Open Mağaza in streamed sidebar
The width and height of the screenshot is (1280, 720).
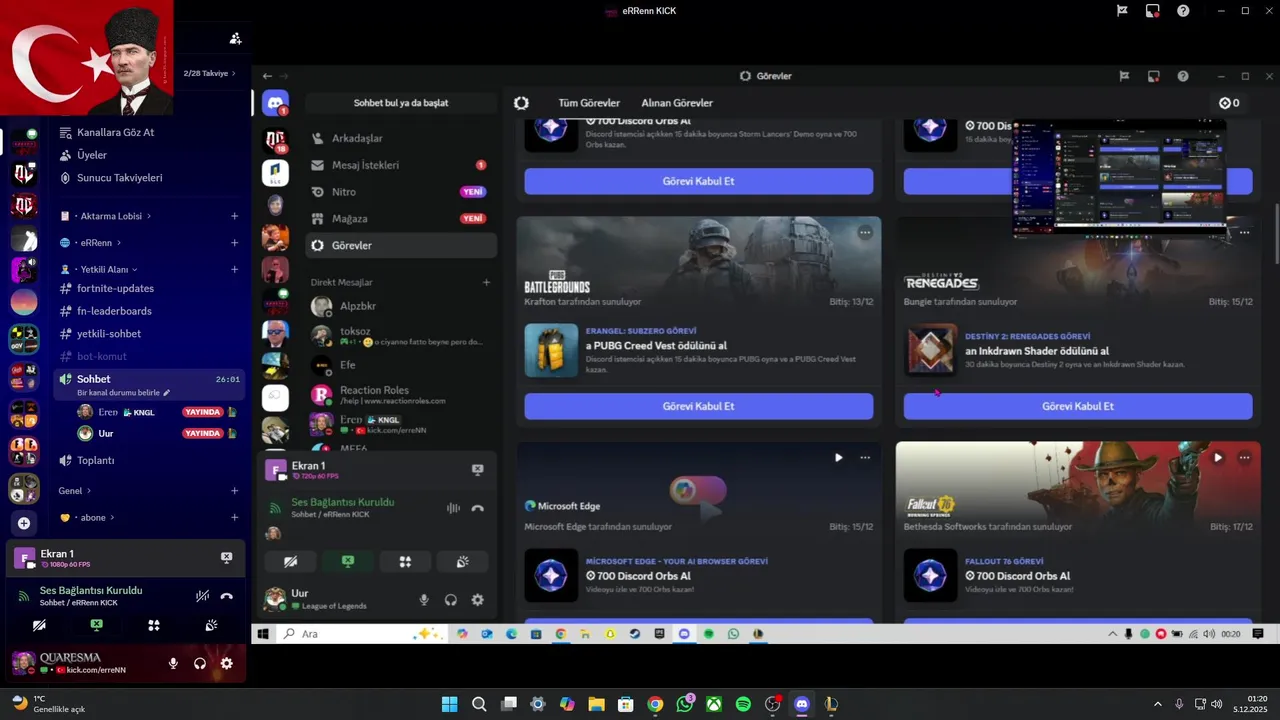coord(401,218)
